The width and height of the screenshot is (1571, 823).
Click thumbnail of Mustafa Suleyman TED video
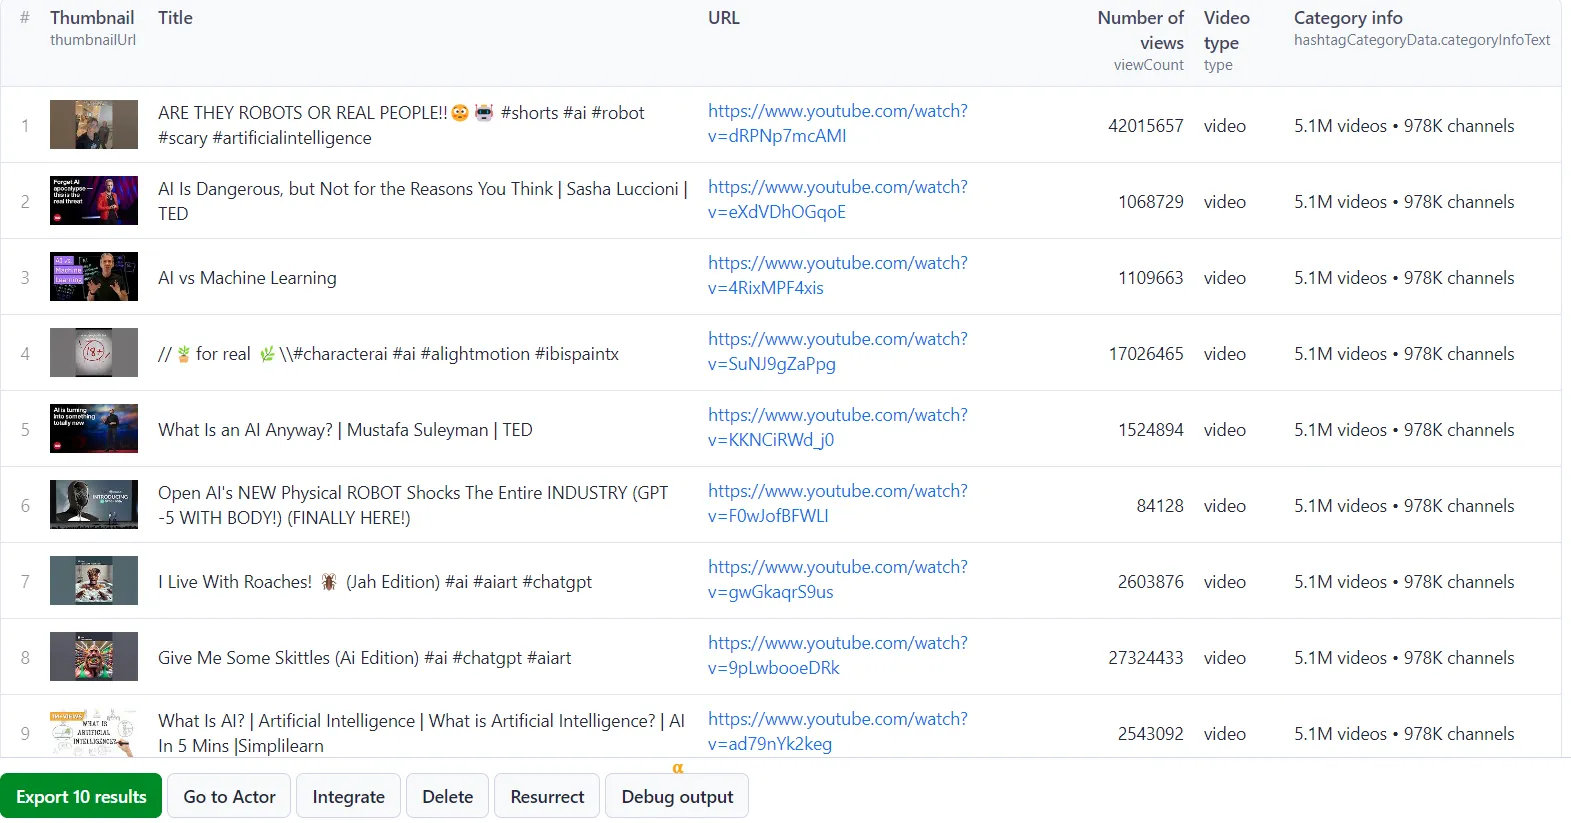tap(94, 429)
